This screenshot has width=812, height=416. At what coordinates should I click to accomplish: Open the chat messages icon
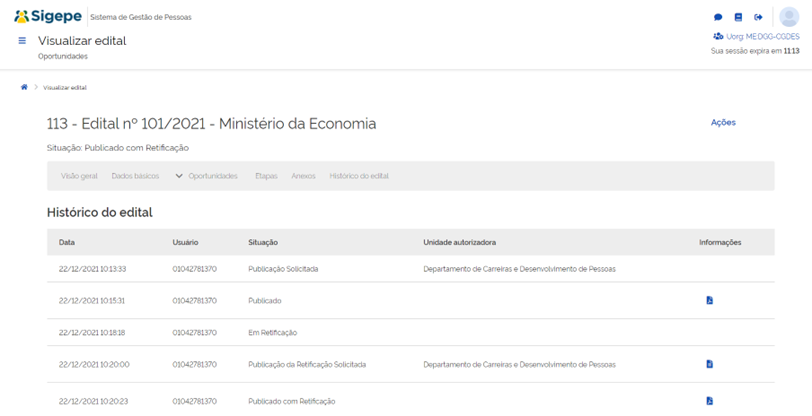718,17
